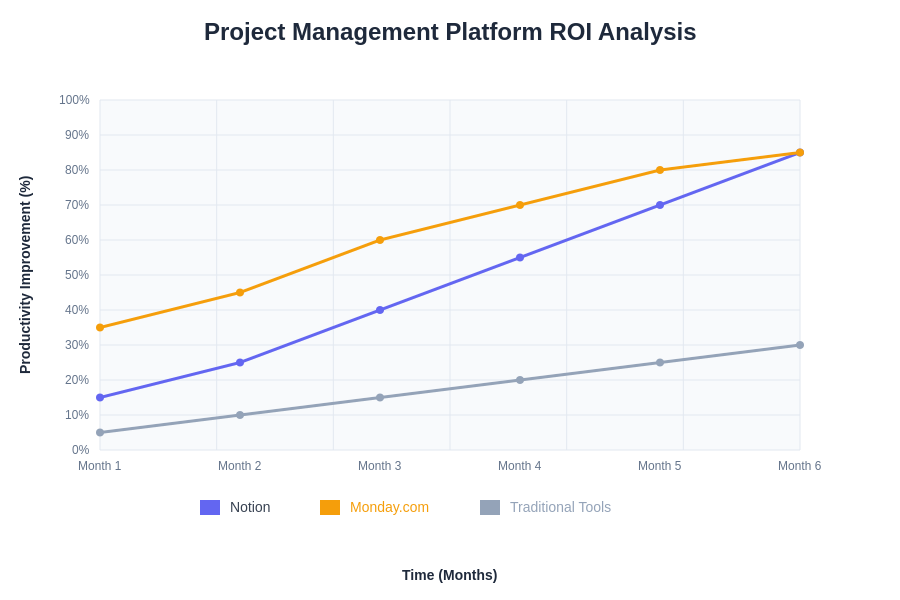Select Monday.com data point at Month 1
This screenshot has height=600, width=900.
pyautogui.click(x=100, y=327)
